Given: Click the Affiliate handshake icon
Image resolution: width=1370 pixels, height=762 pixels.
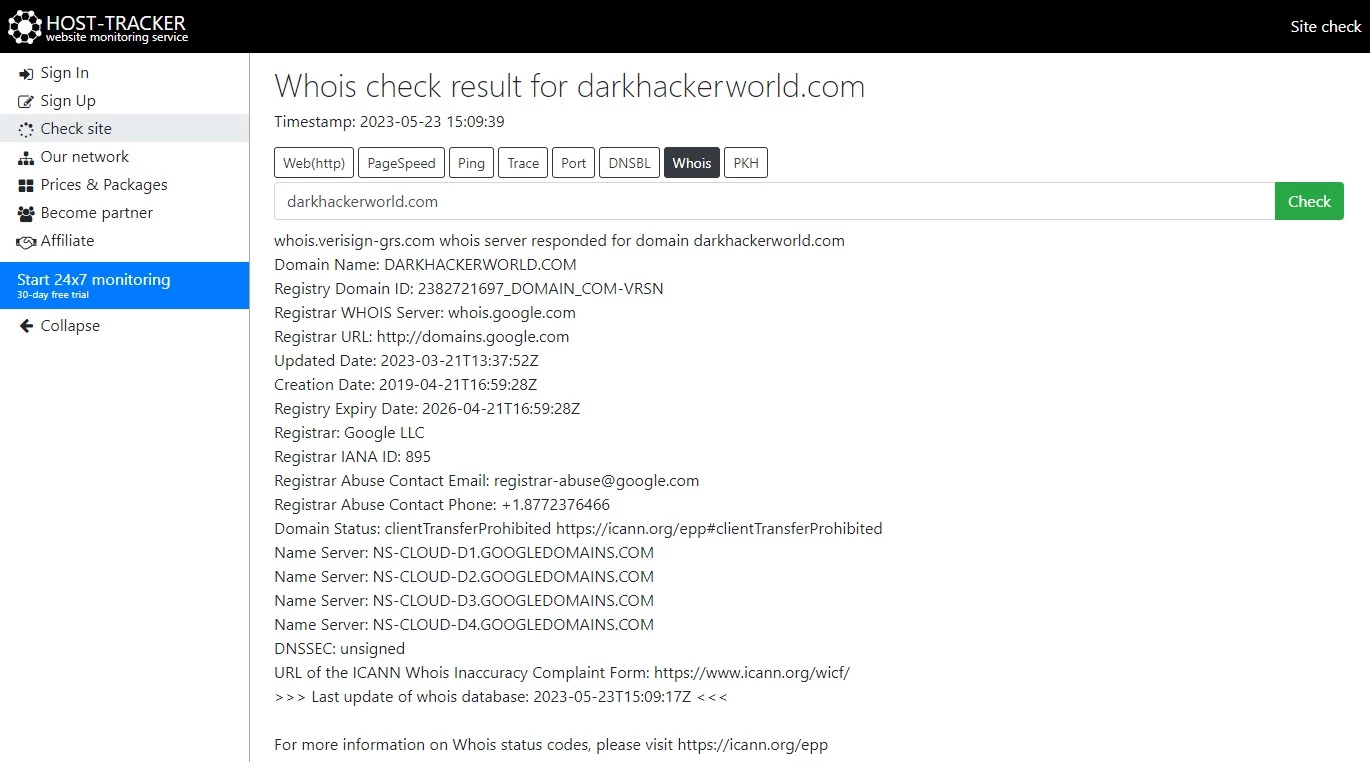Looking at the screenshot, I should coord(26,242).
